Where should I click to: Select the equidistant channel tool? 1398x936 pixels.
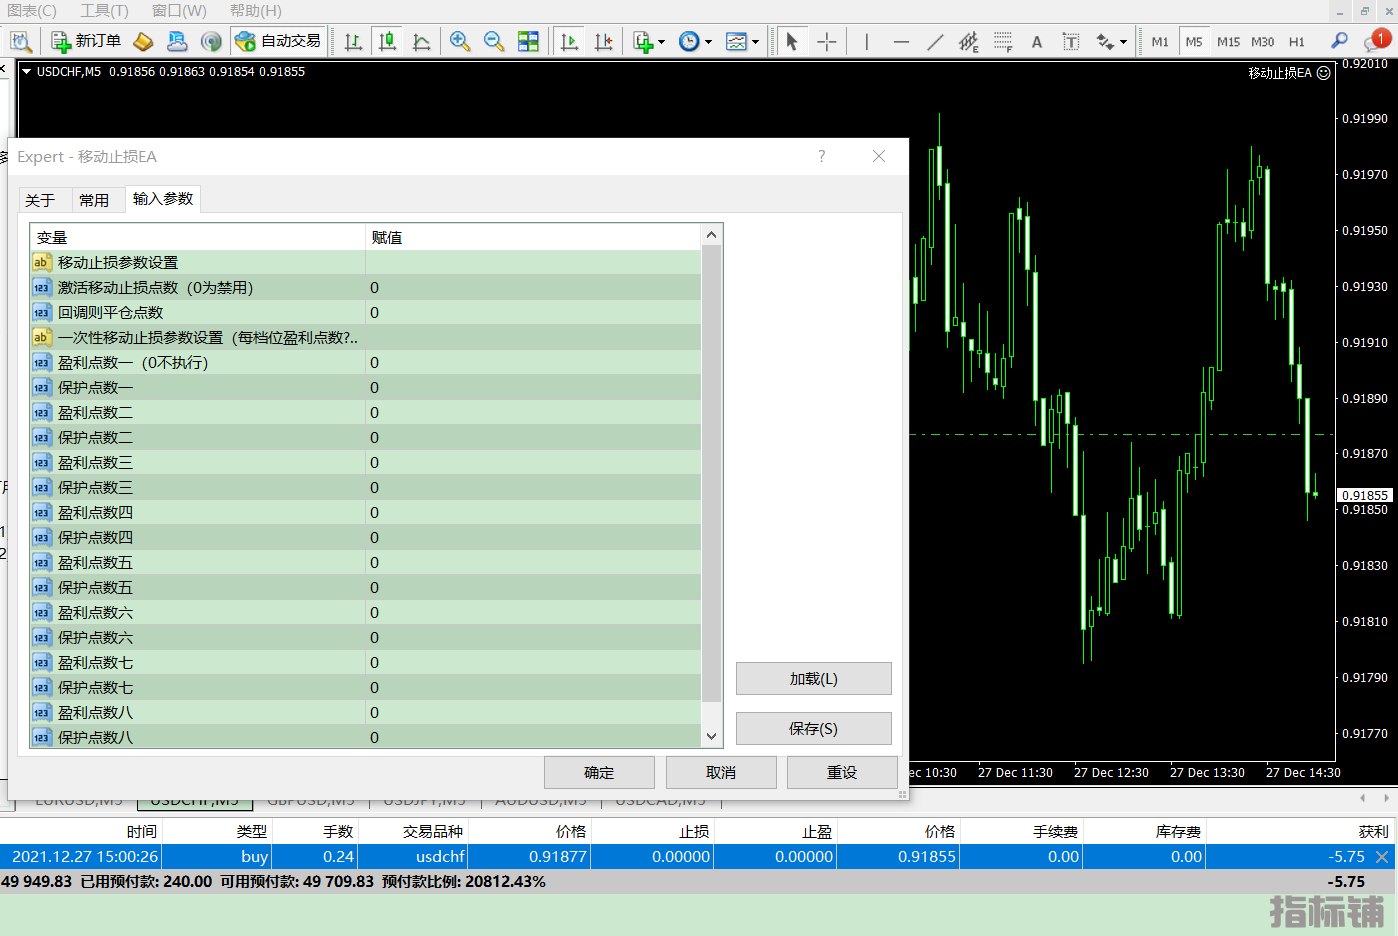(x=968, y=41)
